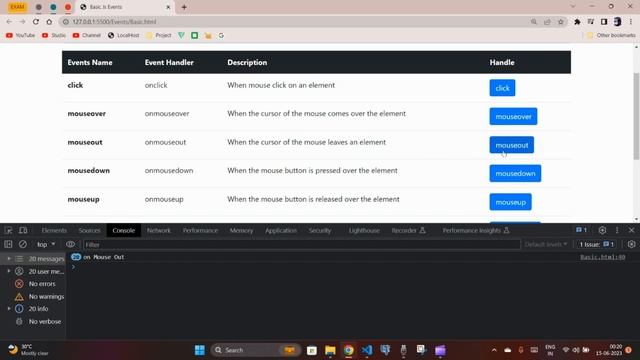Screen dimensions: 640x360
Task: Open console settings gear beside the issues counter
Action: point(631,244)
